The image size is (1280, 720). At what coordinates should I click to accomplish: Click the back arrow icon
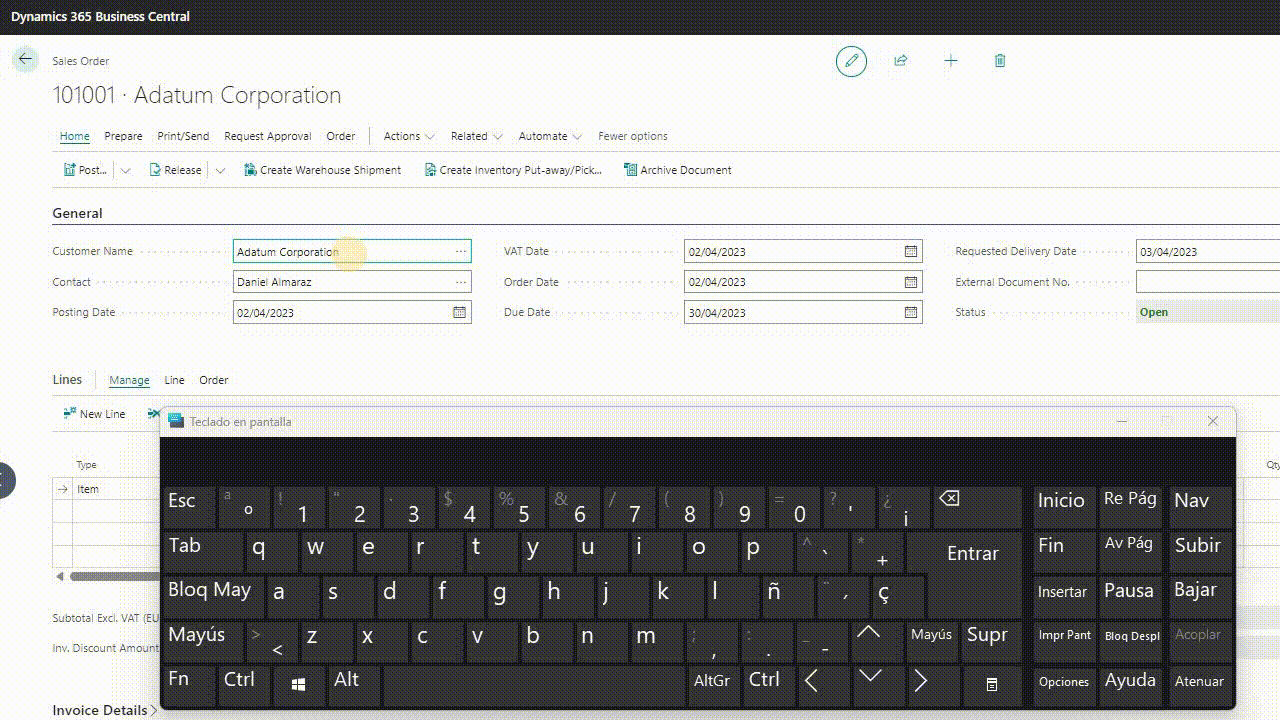pos(25,60)
